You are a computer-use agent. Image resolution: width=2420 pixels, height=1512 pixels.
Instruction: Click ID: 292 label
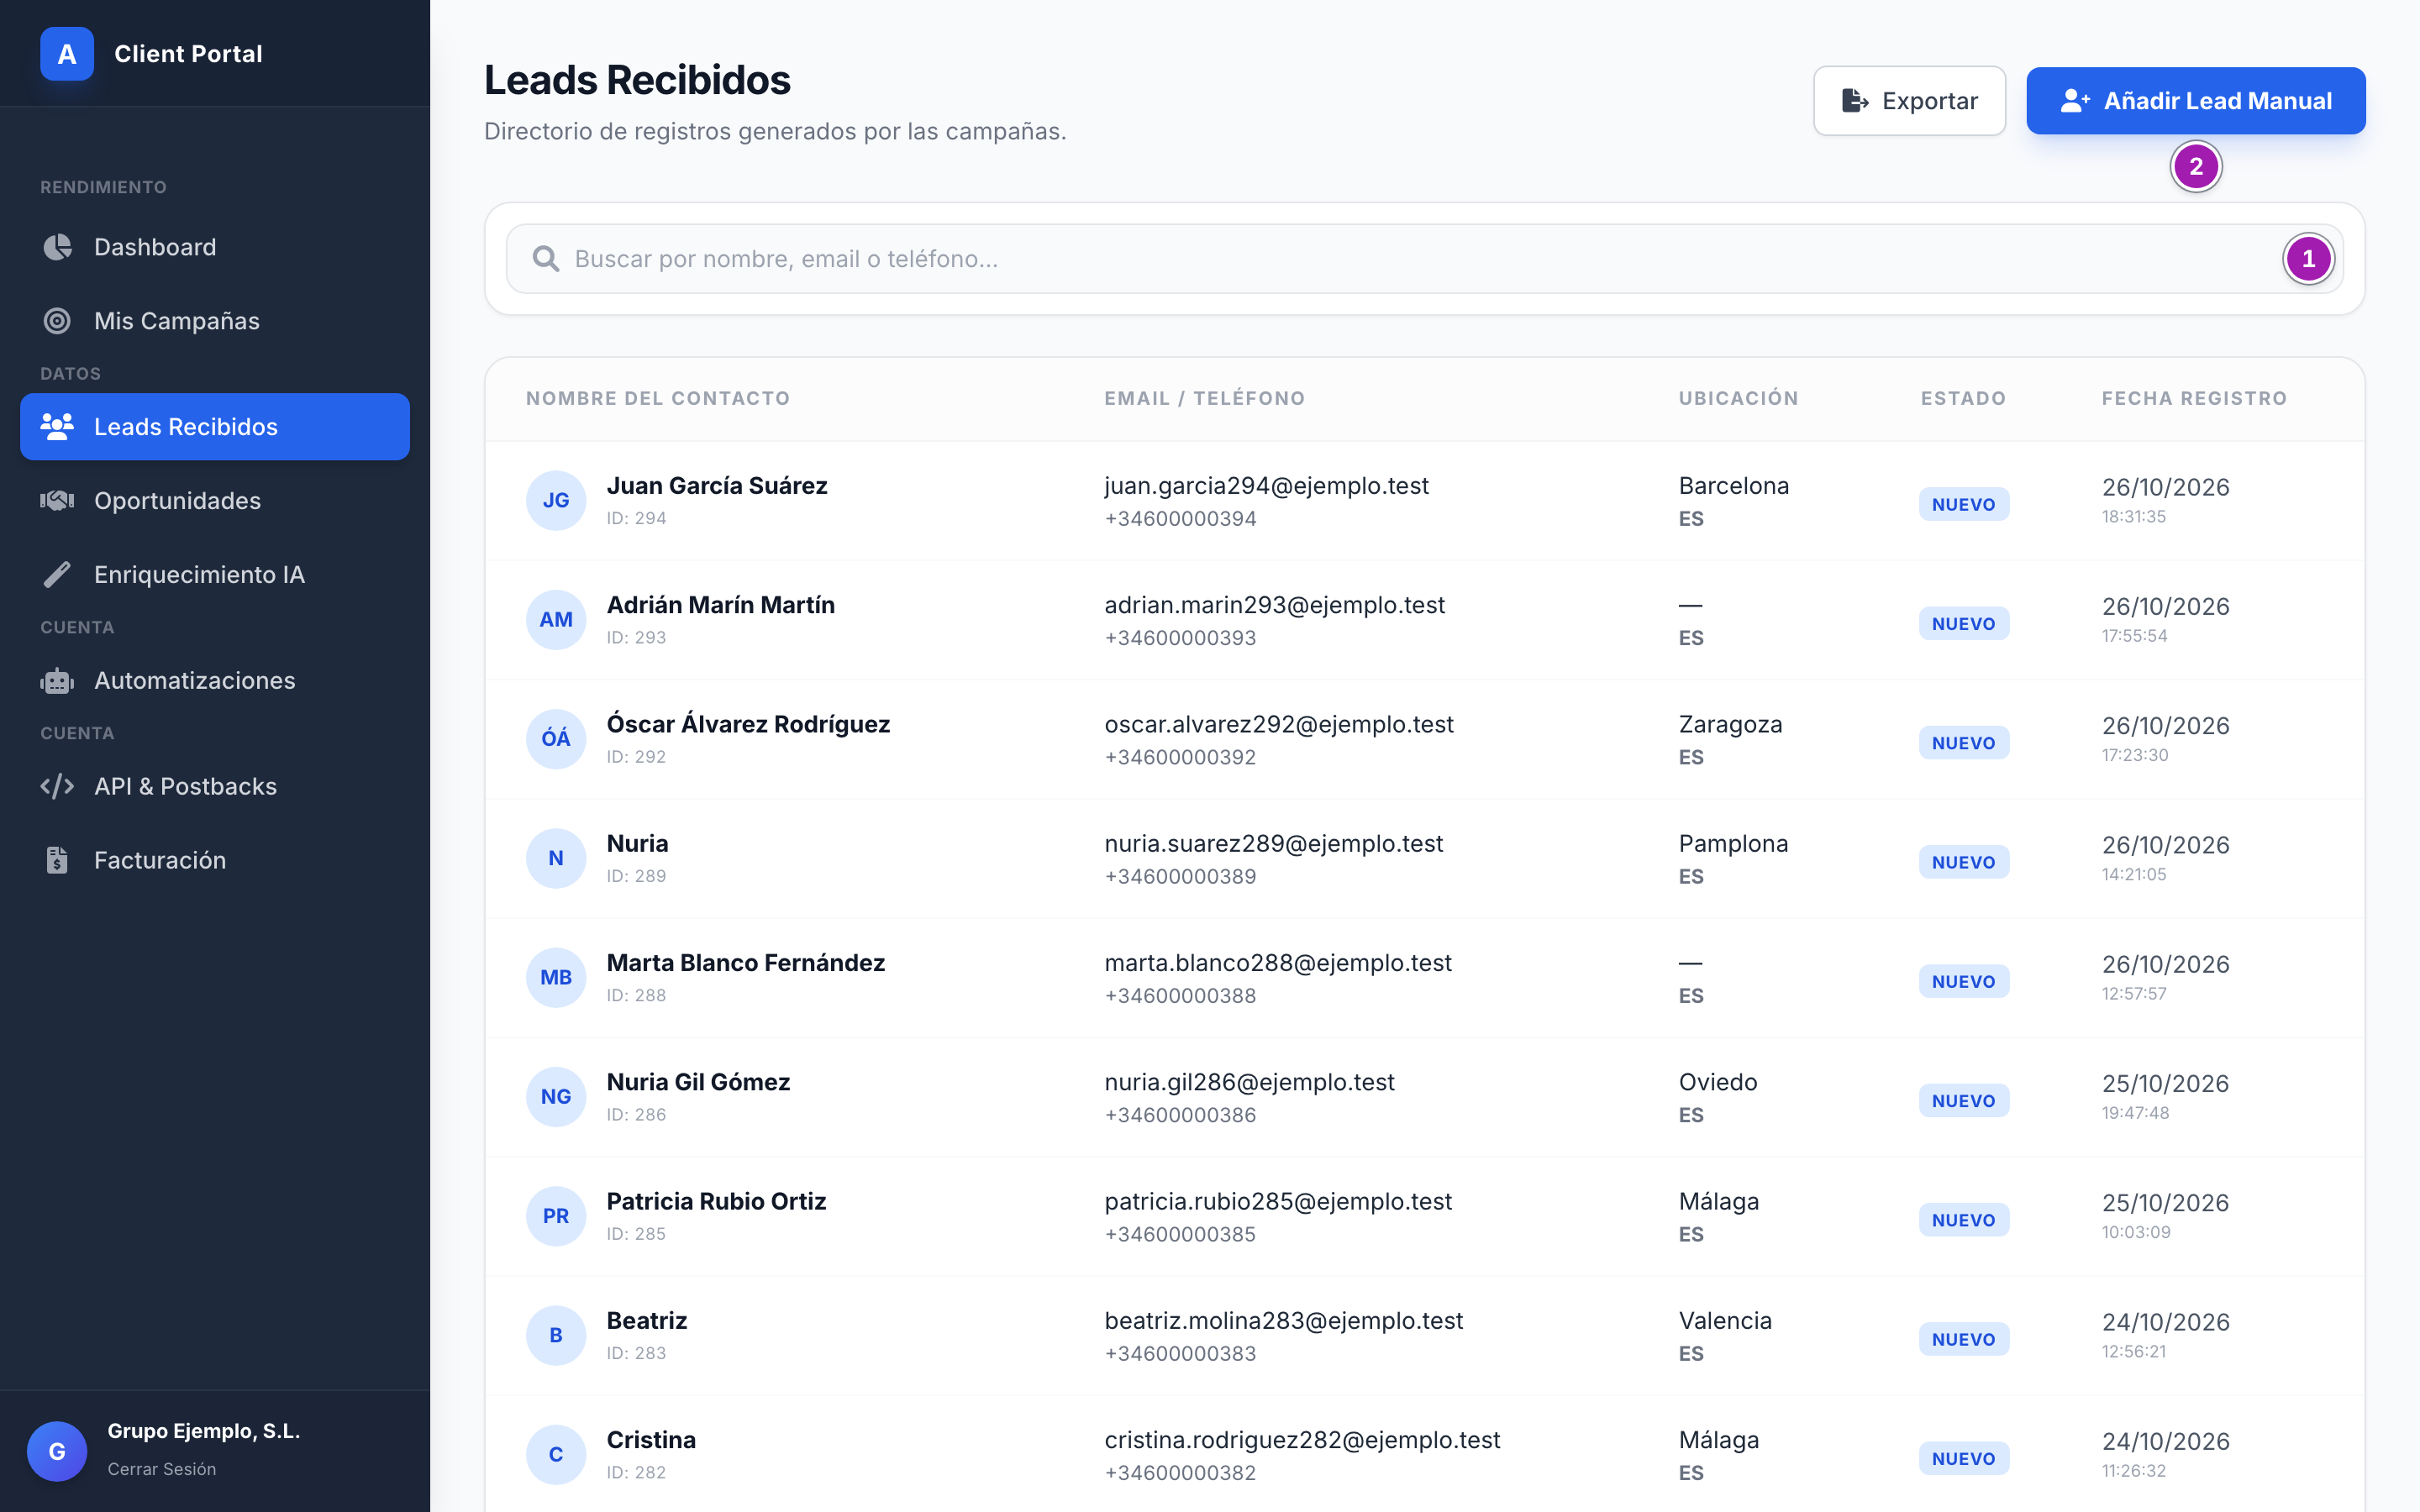[x=636, y=757]
